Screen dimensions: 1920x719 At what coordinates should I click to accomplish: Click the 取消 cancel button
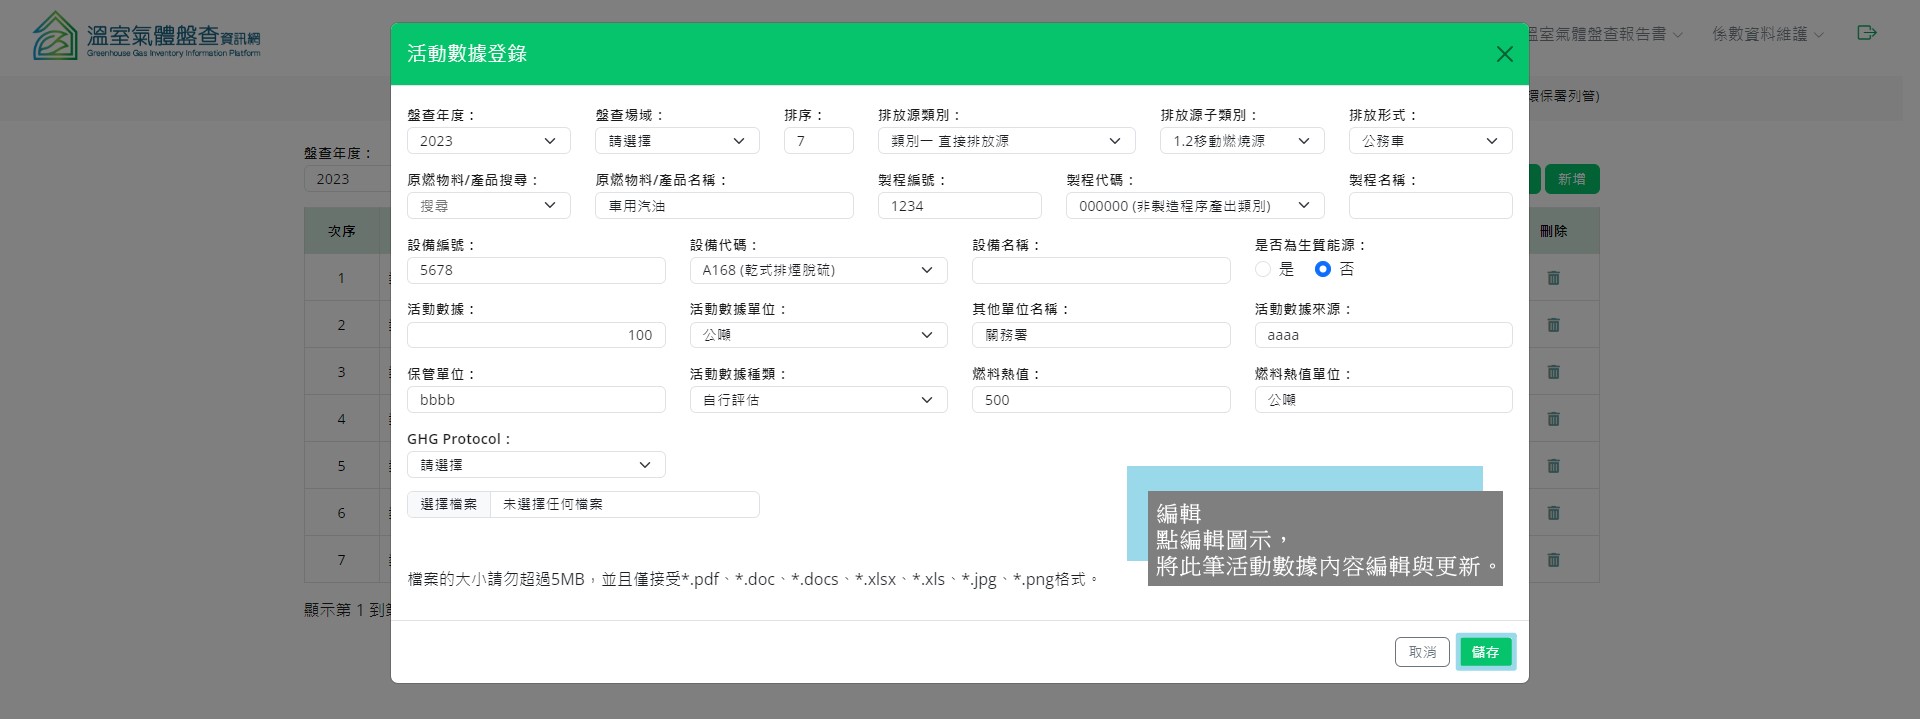click(1422, 652)
